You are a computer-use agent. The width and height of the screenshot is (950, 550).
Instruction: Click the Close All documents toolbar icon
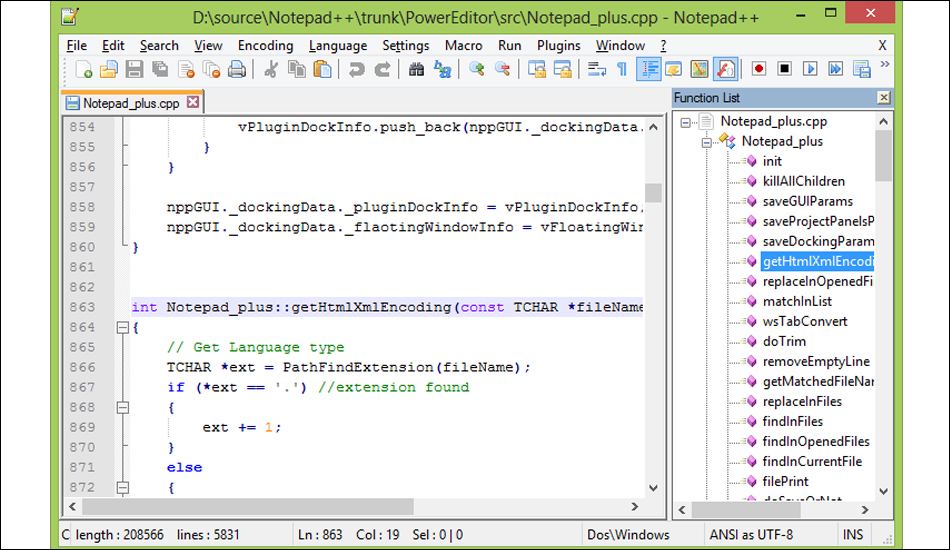[211, 70]
